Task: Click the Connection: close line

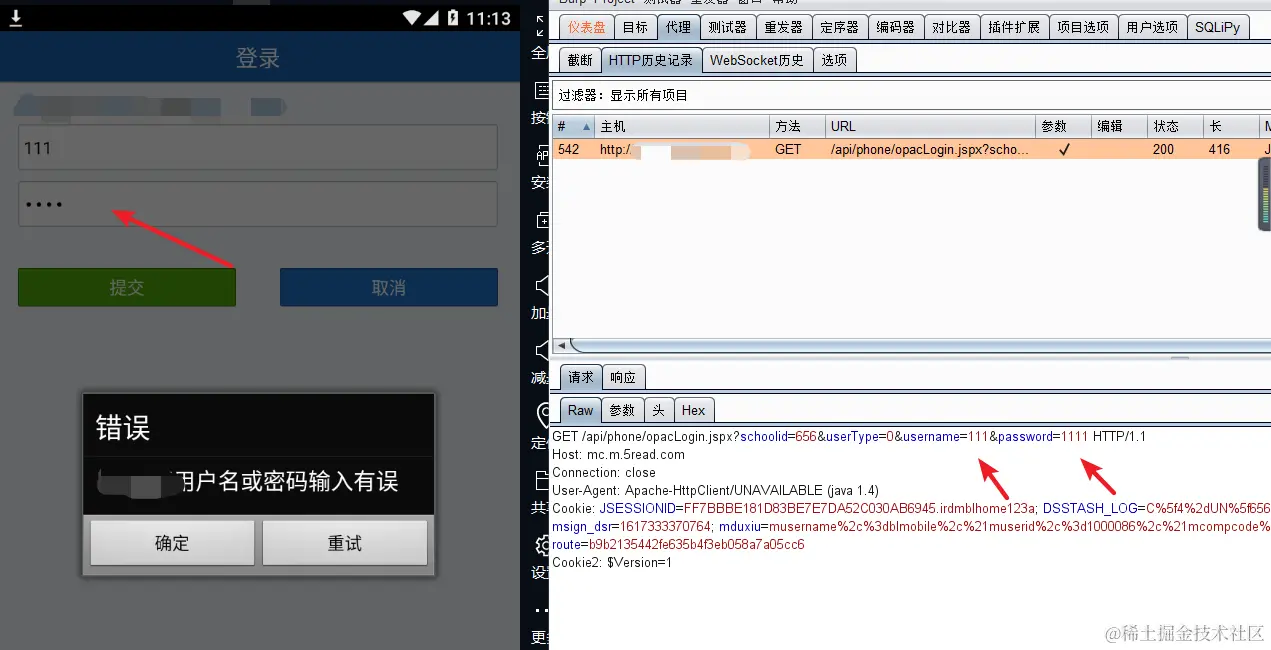Action: tap(604, 472)
